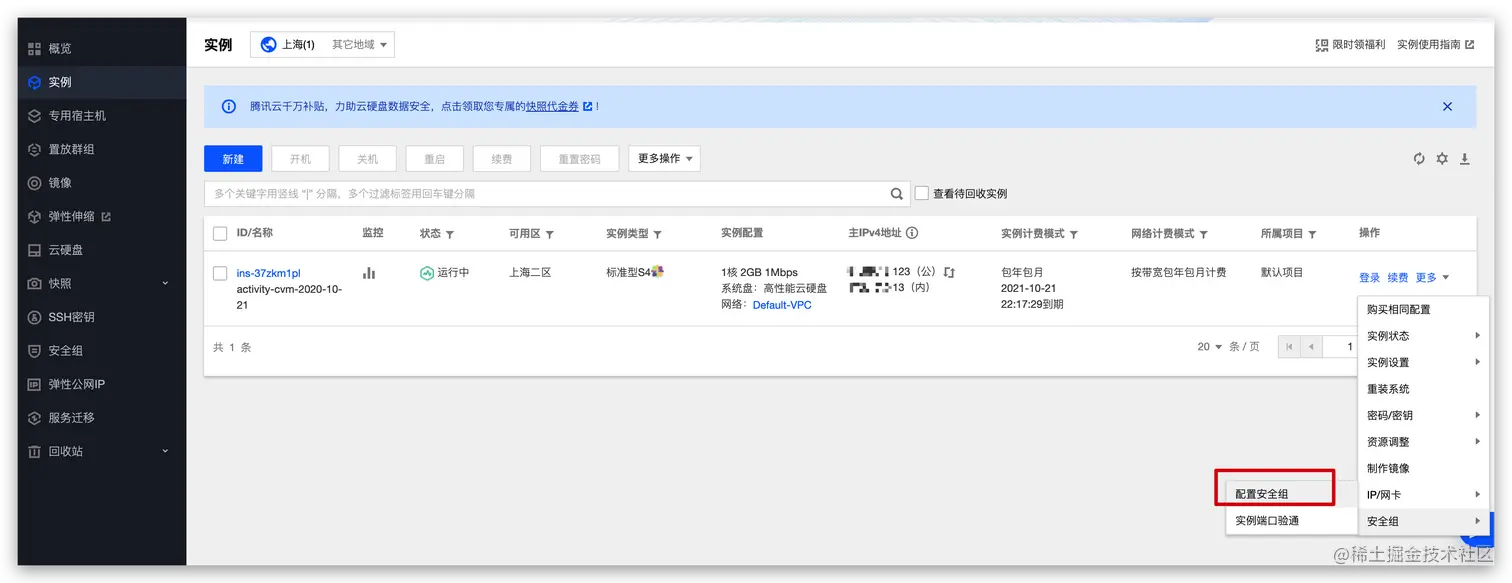Open the Default-VPC network link
The width and height of the screenshot is (1512, 583).
pos(782,305)
